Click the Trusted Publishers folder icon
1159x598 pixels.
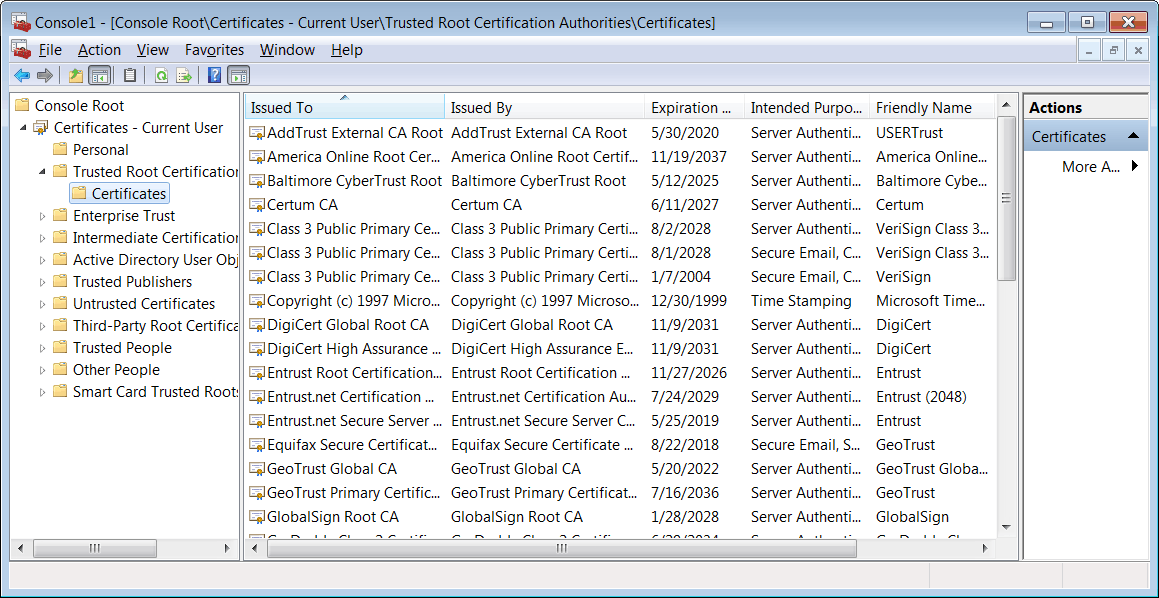point(61,282)
